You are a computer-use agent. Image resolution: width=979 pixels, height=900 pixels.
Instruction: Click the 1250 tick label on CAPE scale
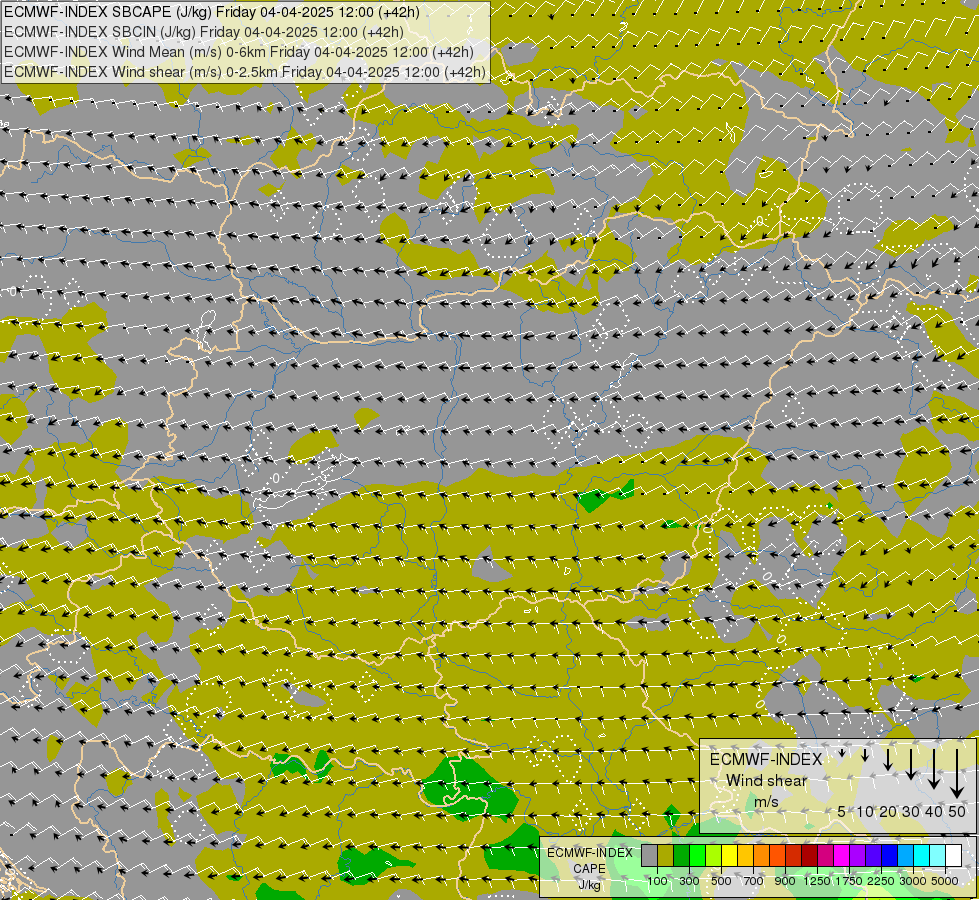pyautogui.click(x=817, y=881)
